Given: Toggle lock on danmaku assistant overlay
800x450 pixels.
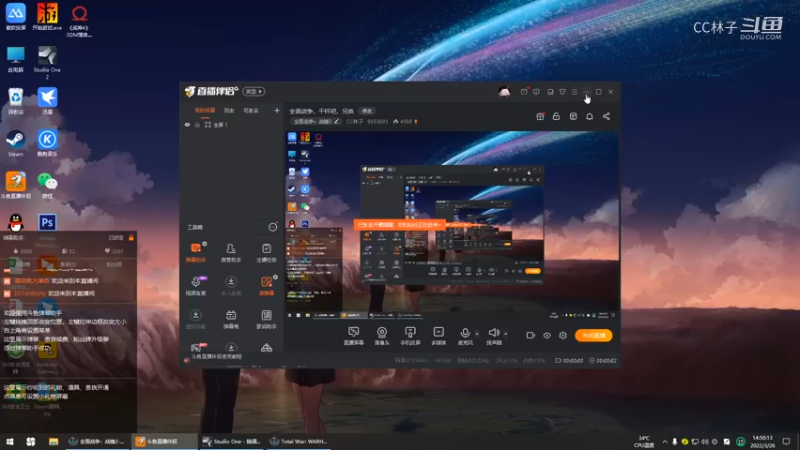Looking at the screenshot, I should (x=131, y=238).
